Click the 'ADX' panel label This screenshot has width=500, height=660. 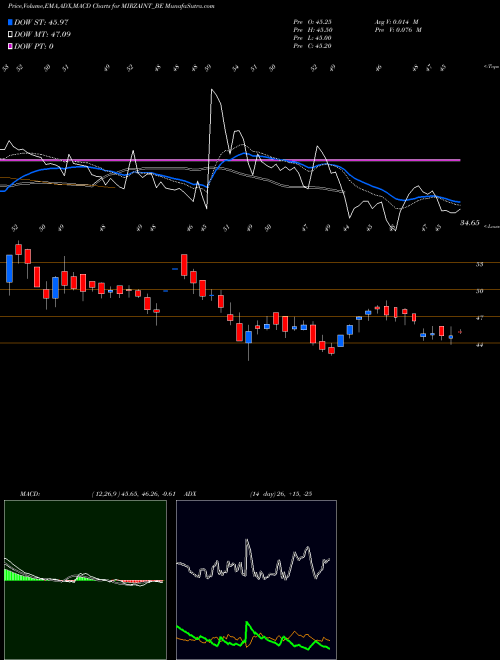point(190,494)
